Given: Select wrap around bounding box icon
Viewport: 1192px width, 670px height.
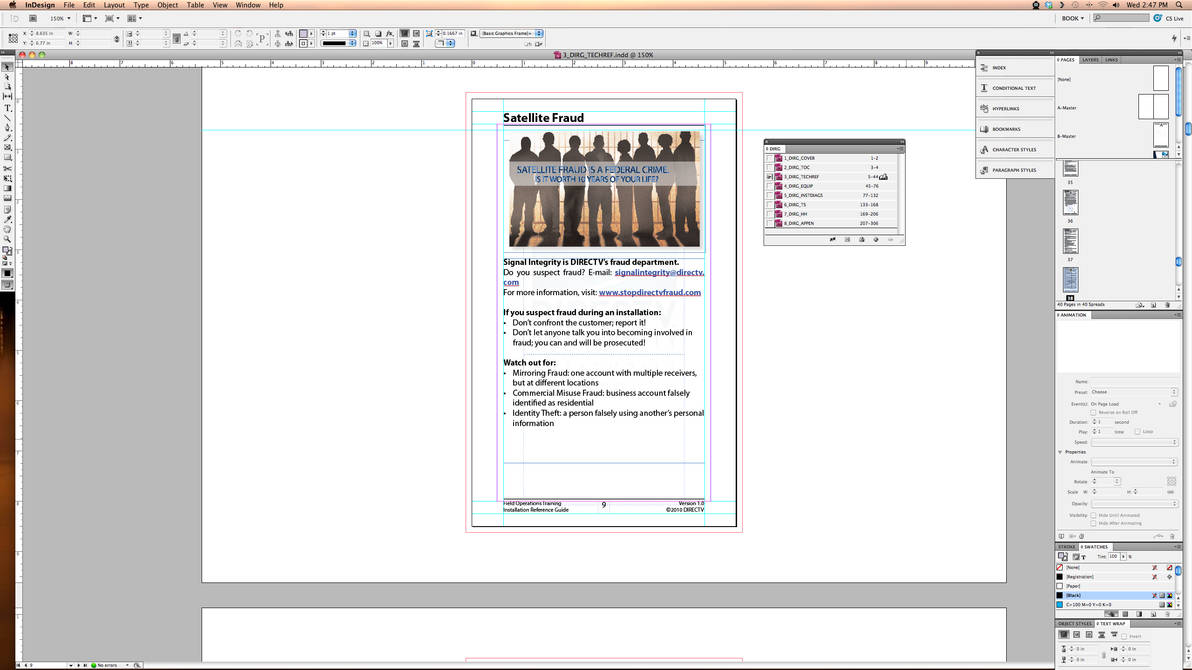Looking at the screenshot, I should tap(1076, 635).
